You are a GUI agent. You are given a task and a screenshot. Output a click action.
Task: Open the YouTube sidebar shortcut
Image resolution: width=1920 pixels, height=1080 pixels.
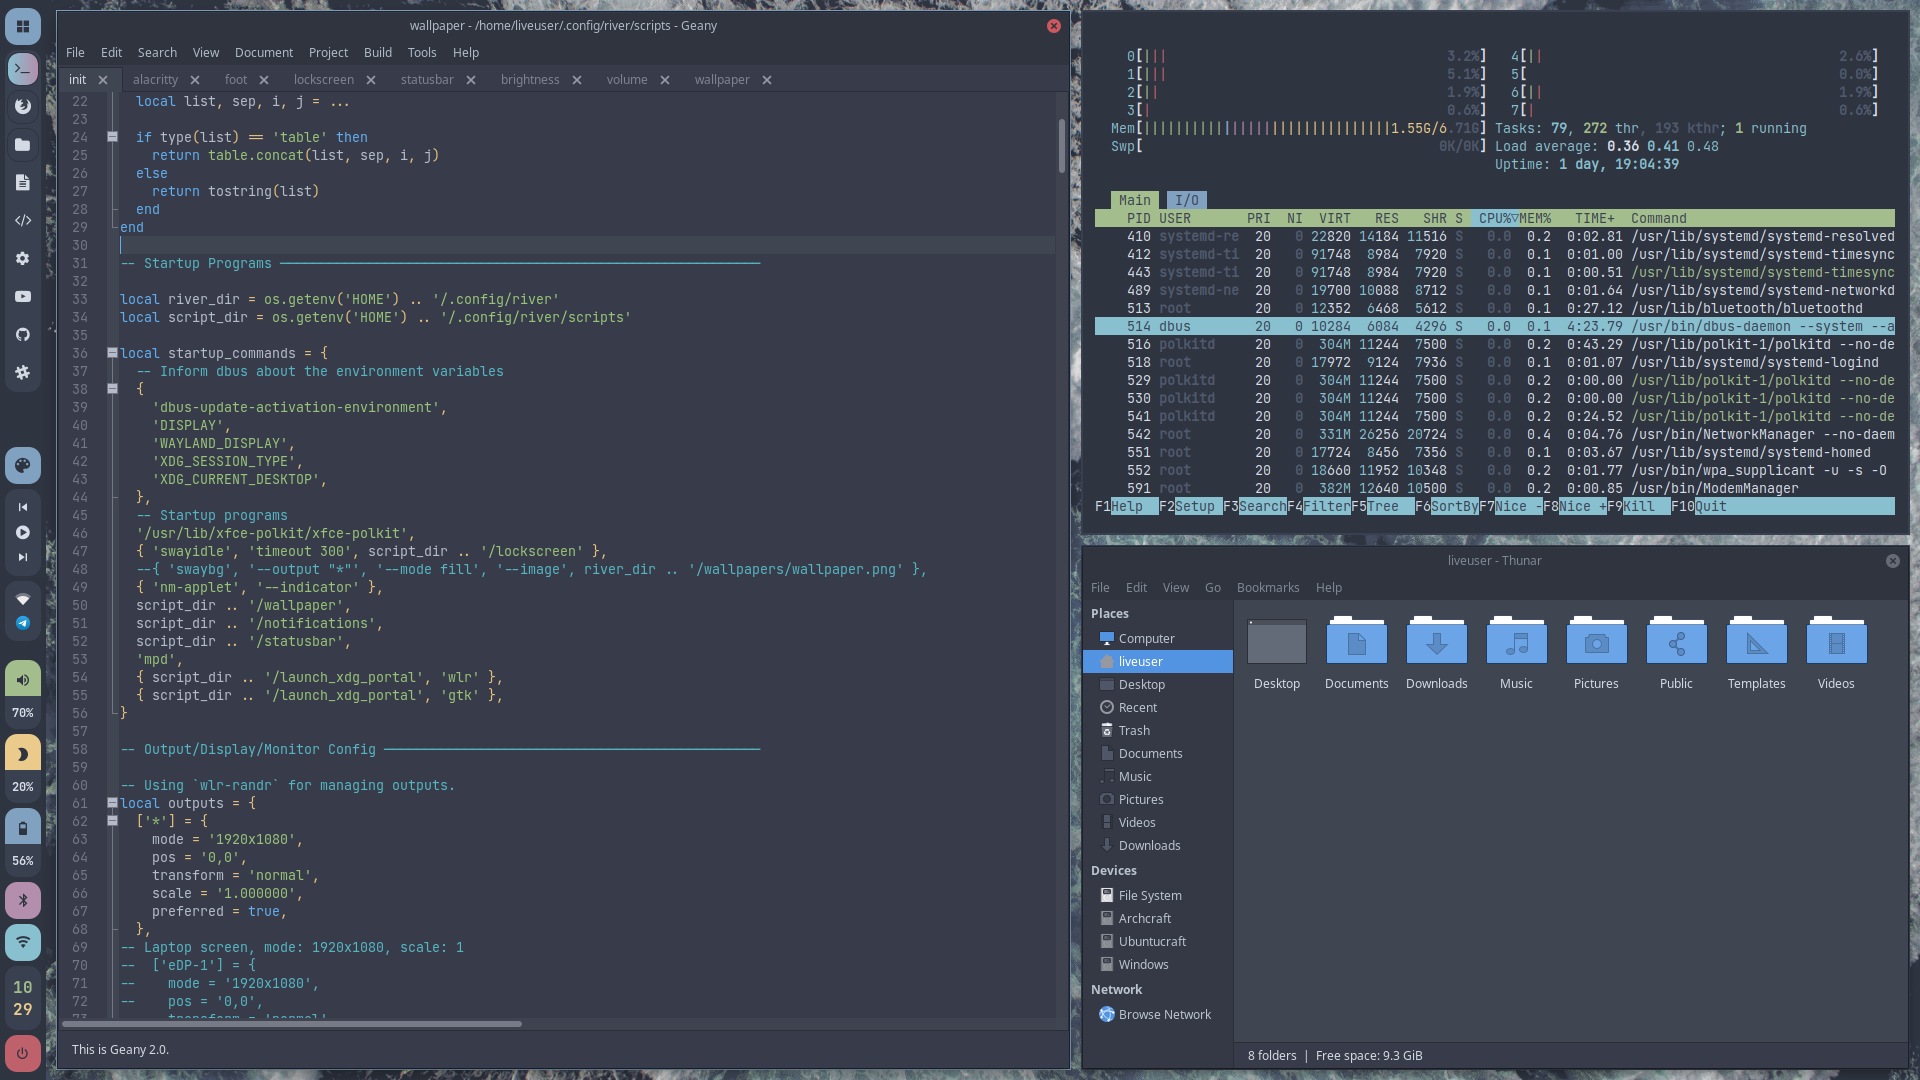pyautogui.click(x=23, y=297)
